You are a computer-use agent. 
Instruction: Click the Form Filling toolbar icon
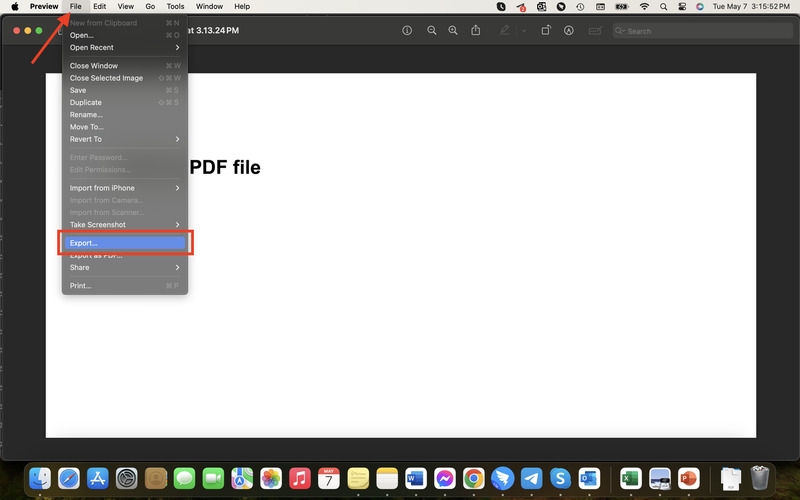(595, 31)
